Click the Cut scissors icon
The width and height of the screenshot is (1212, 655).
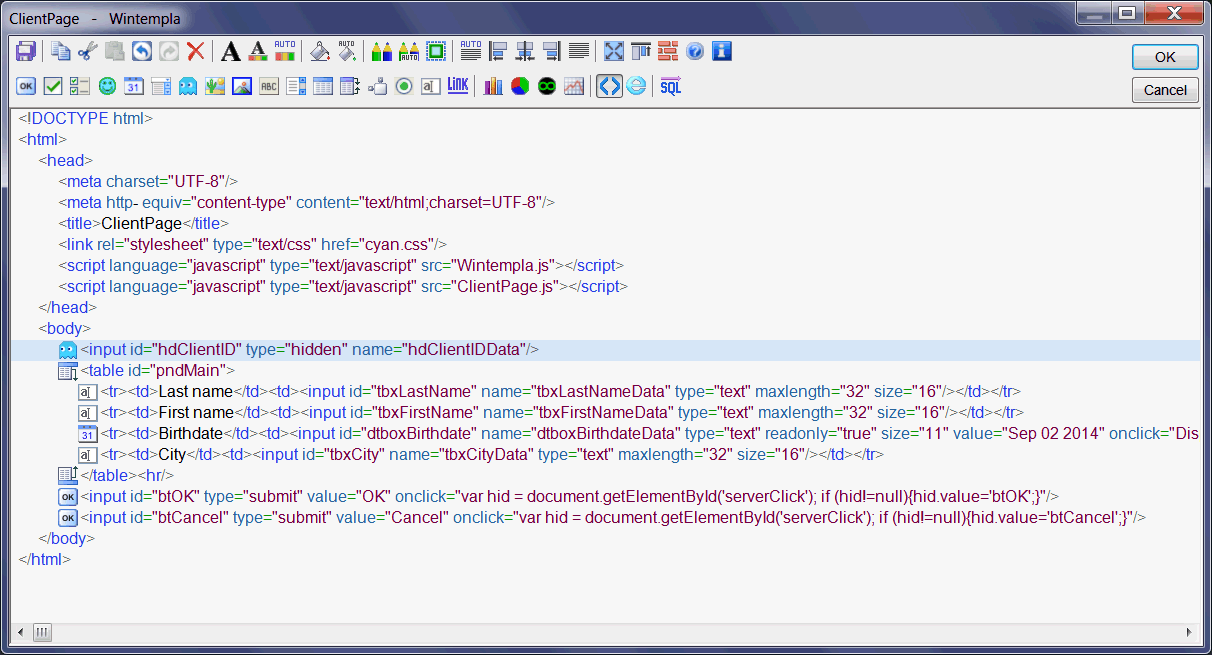[x=88, y=51]
